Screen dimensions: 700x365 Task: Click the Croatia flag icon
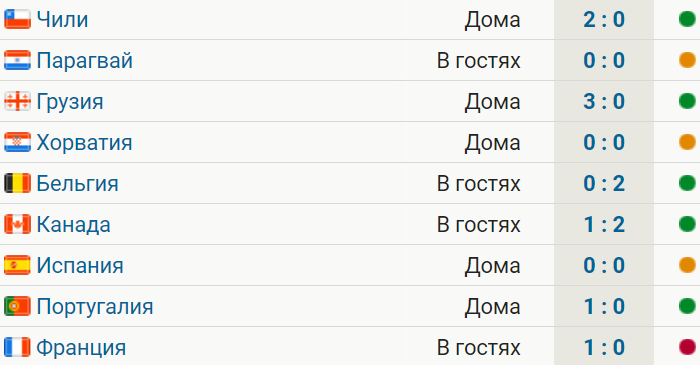(x=17, y=142)
